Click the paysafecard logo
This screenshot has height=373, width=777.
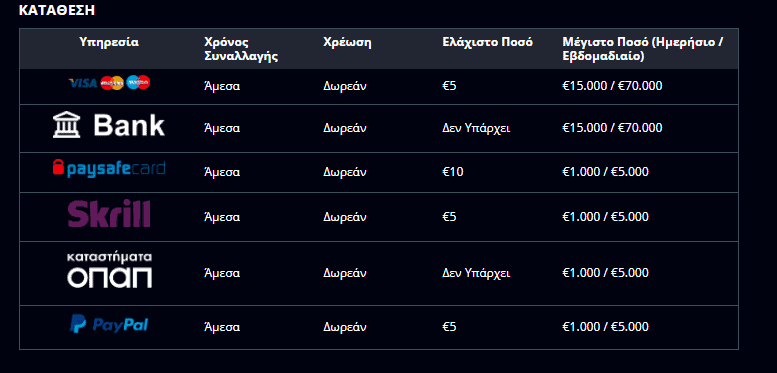click(x=109, y=168)
